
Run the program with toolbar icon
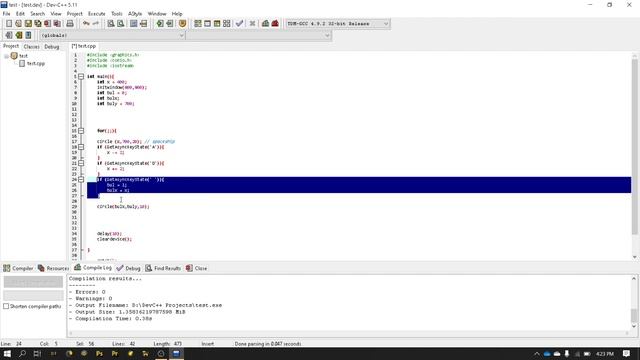[207, 24]
